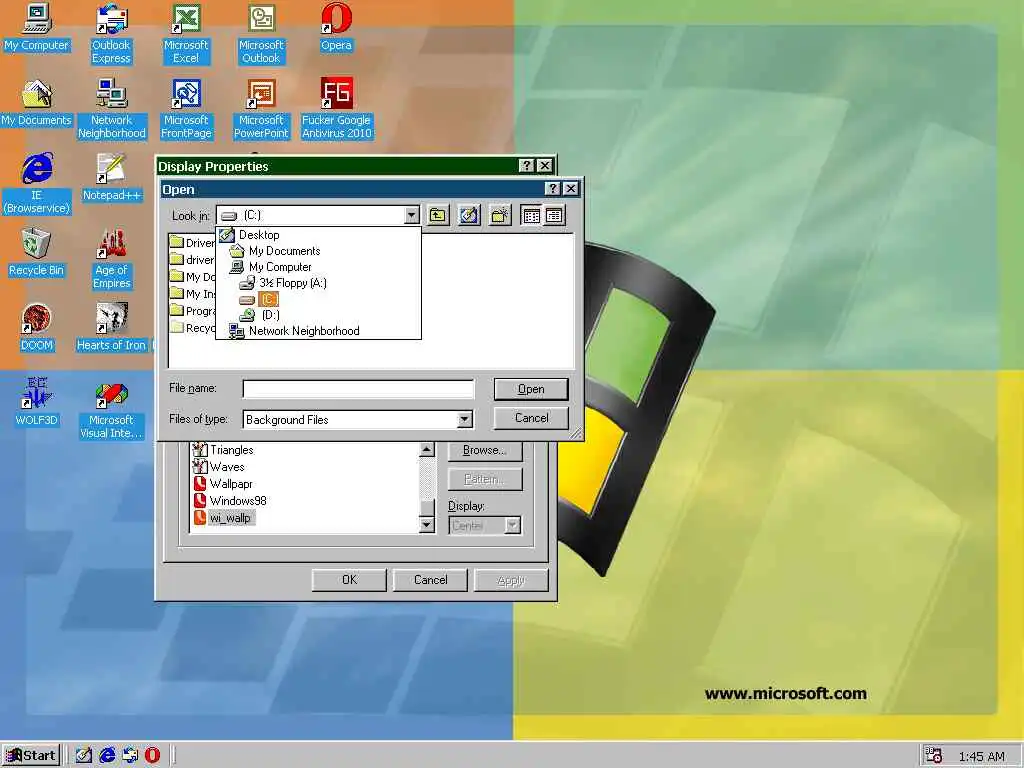This screenshot has width=1024, height=768.
Task: Launch Outlook Express from quick launch bar
Action: [130, 755]
